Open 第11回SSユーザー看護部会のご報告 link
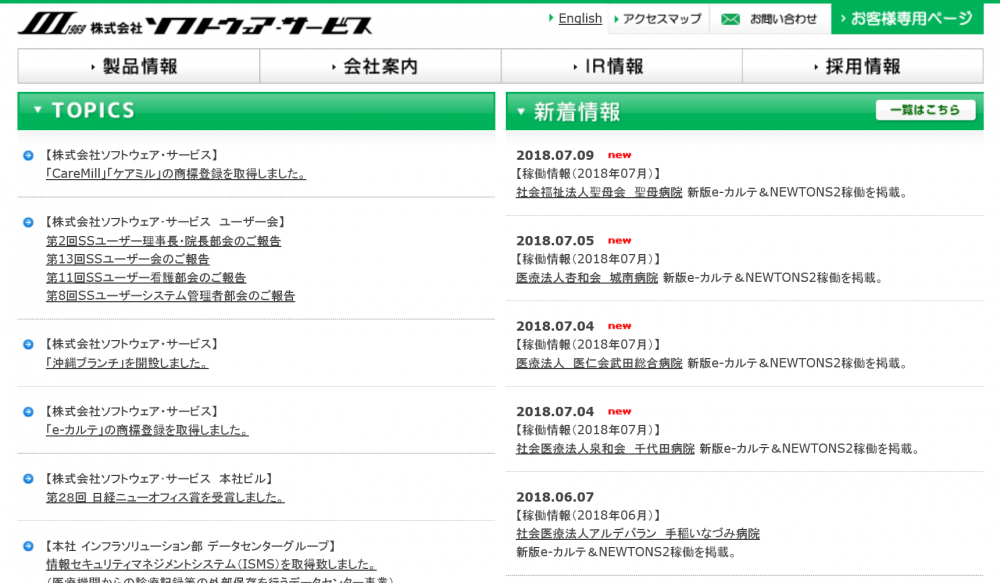The height and width of the screenshot is (583, 1000). (x=146, y=278)
